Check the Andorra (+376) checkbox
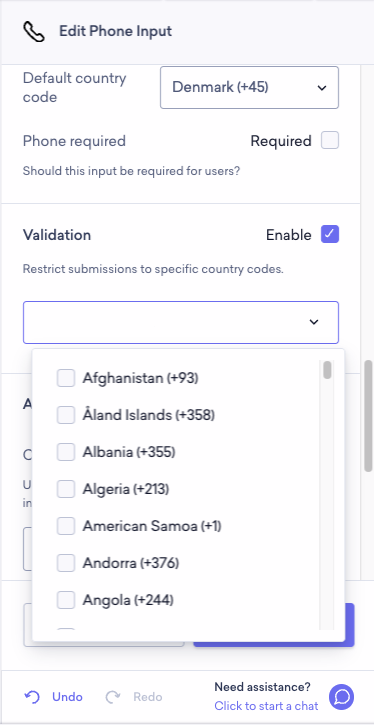Image resolution: width=374 pixels, height=725 pixels. click(66, 563)
